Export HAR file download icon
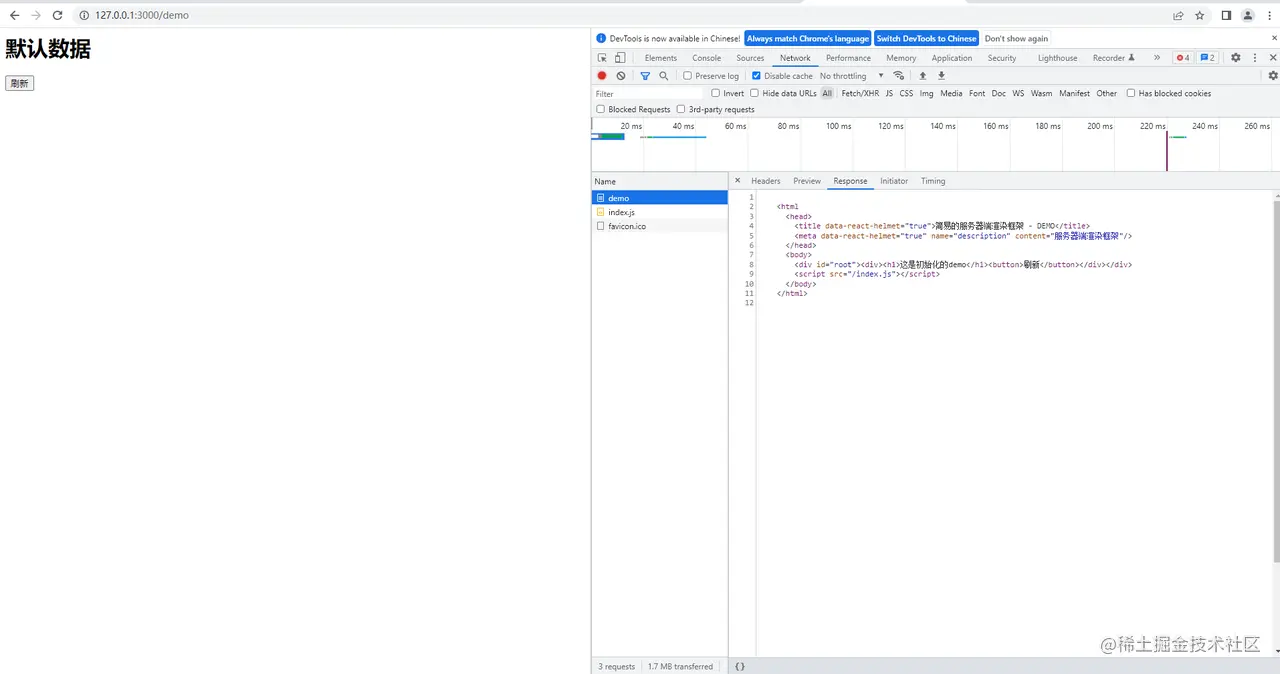The width and height of the screenshot is (1280, 674). [x=941, y=76]
